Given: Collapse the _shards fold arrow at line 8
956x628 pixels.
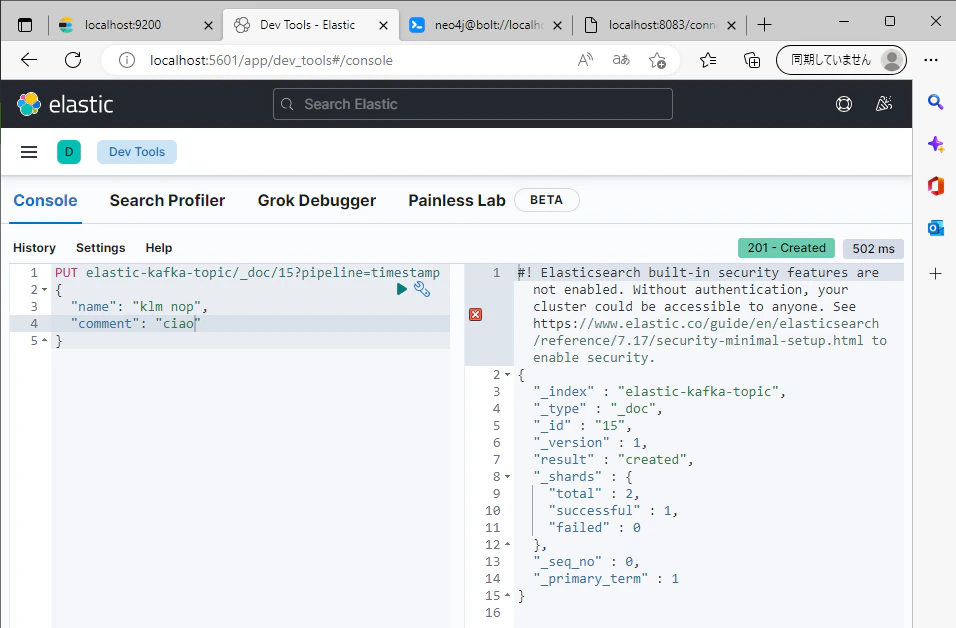Looking at the screenshot, I should pos(507,477).
